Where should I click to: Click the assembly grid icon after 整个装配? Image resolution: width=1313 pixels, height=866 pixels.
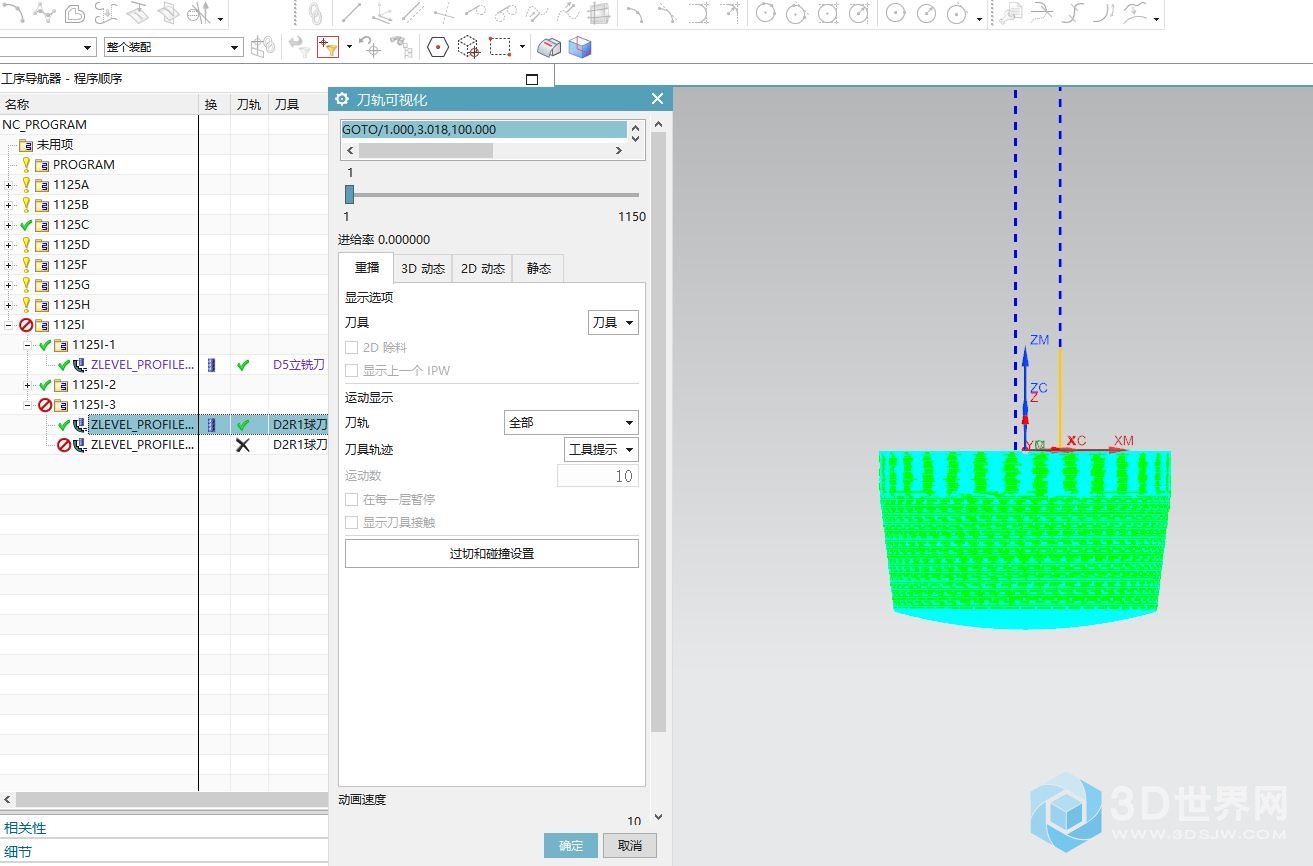click(x=263, y=46)
